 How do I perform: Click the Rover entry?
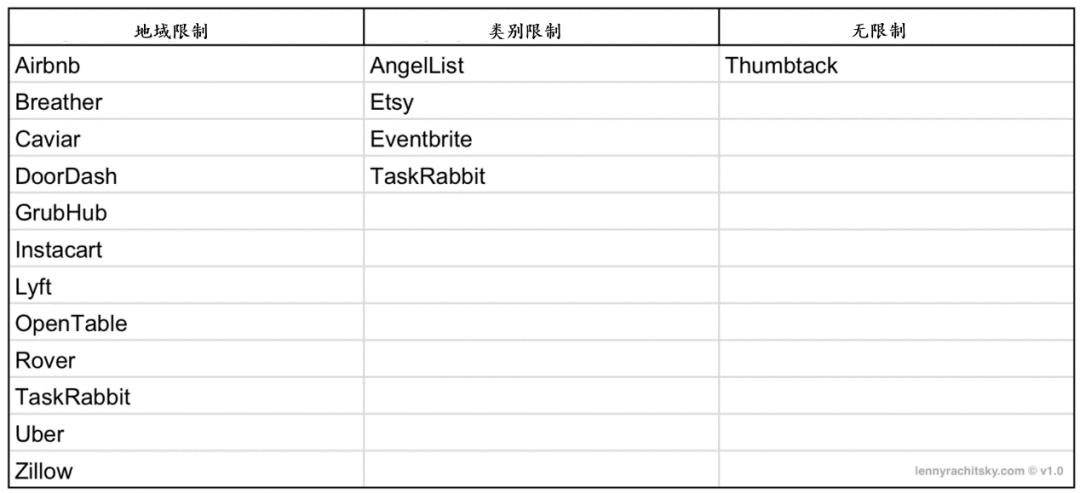tap(45, 360)
